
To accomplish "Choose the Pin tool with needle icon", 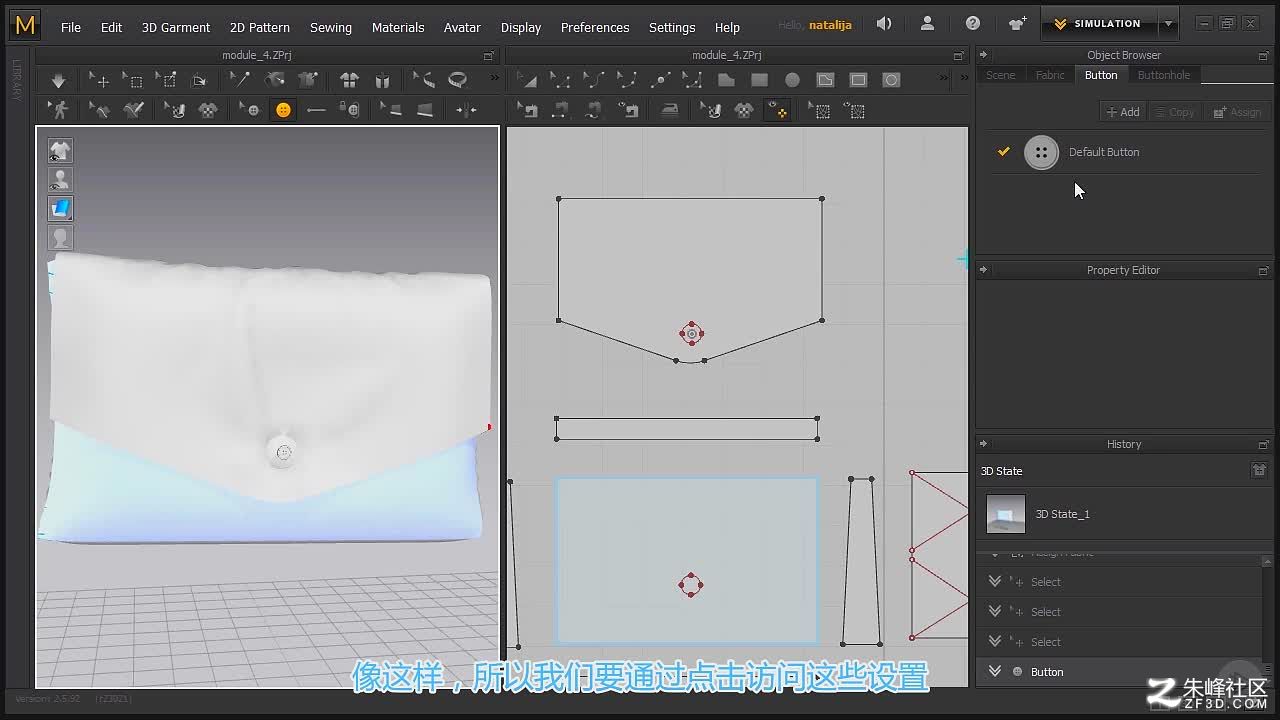I will coord(240,80).
